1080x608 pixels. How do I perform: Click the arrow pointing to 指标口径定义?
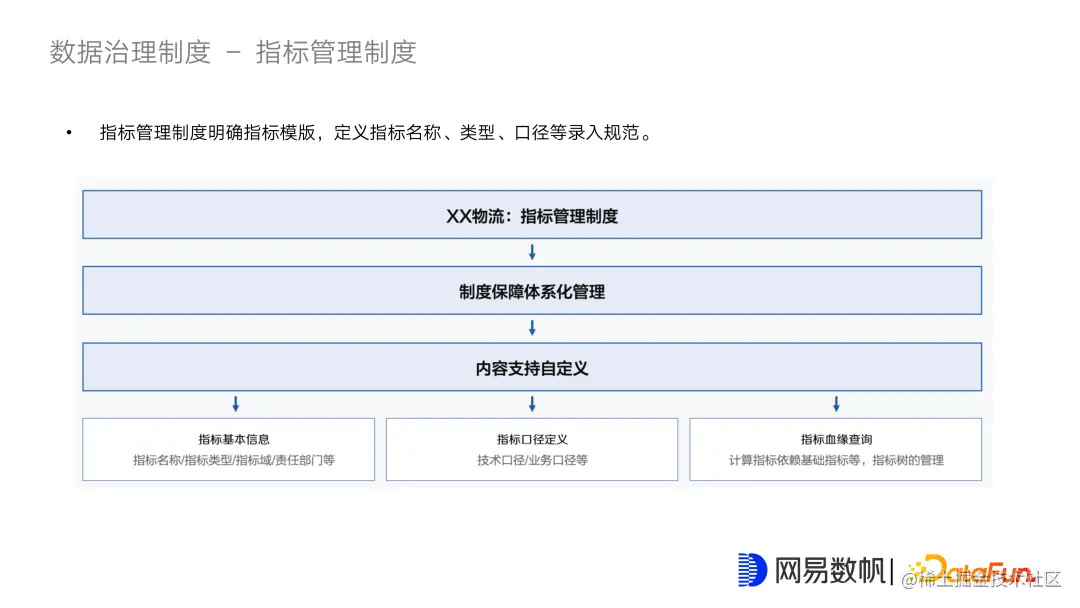pos(532,404)
